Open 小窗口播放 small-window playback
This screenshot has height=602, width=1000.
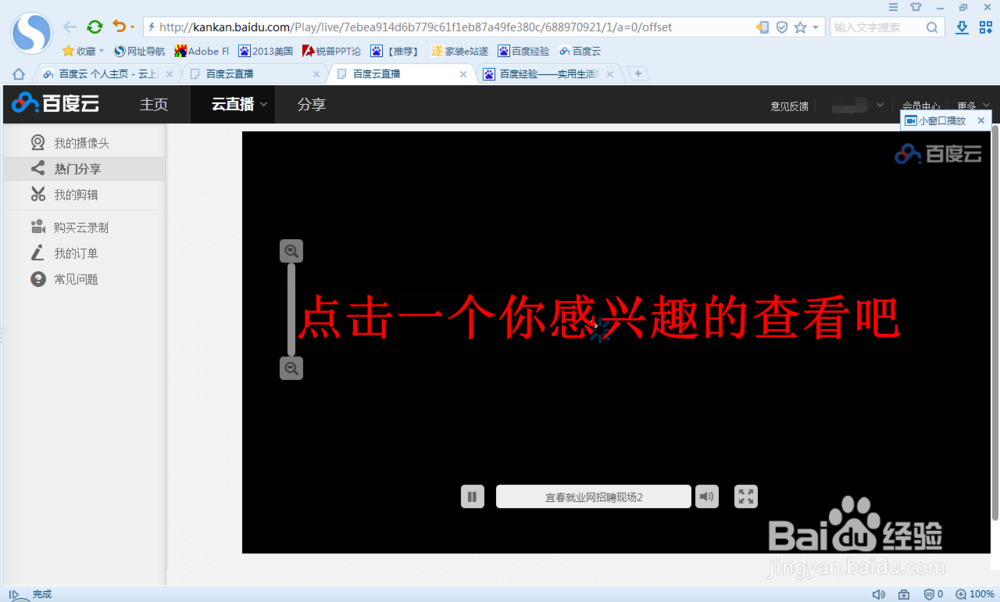tap(935, 121)
